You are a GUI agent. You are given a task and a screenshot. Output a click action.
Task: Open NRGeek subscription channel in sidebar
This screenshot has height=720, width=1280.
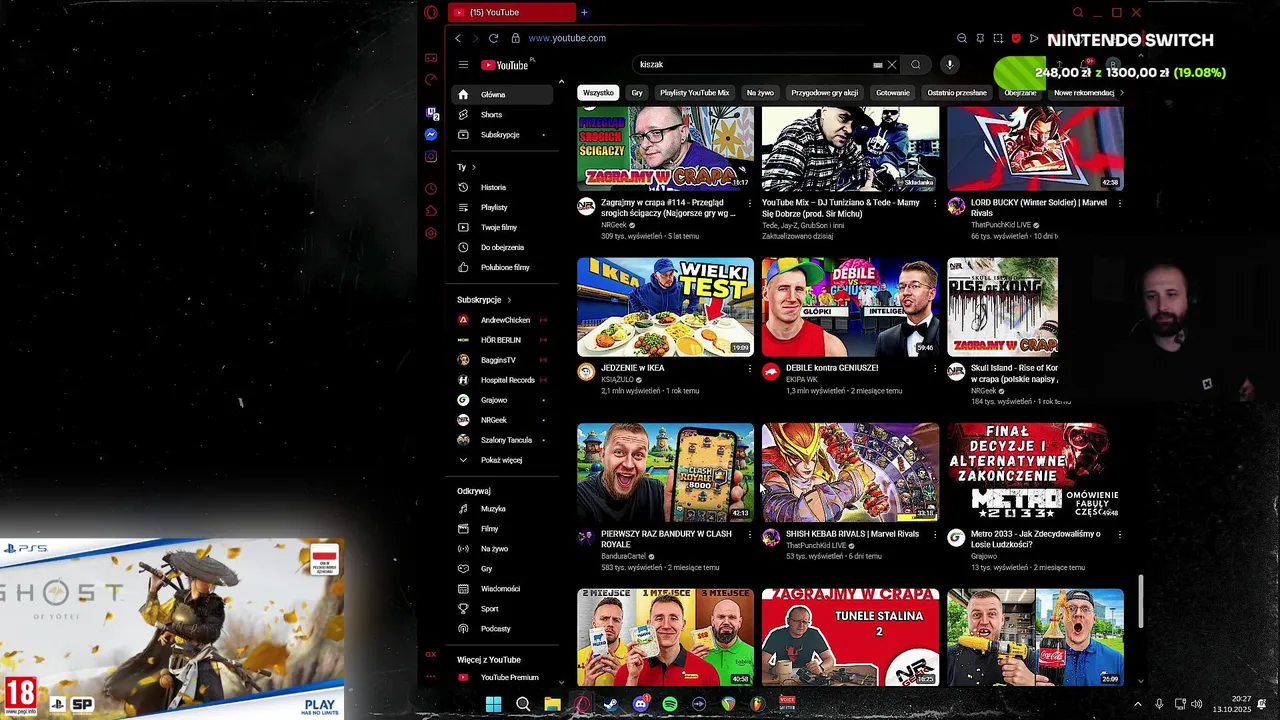[x=501, y=420]
